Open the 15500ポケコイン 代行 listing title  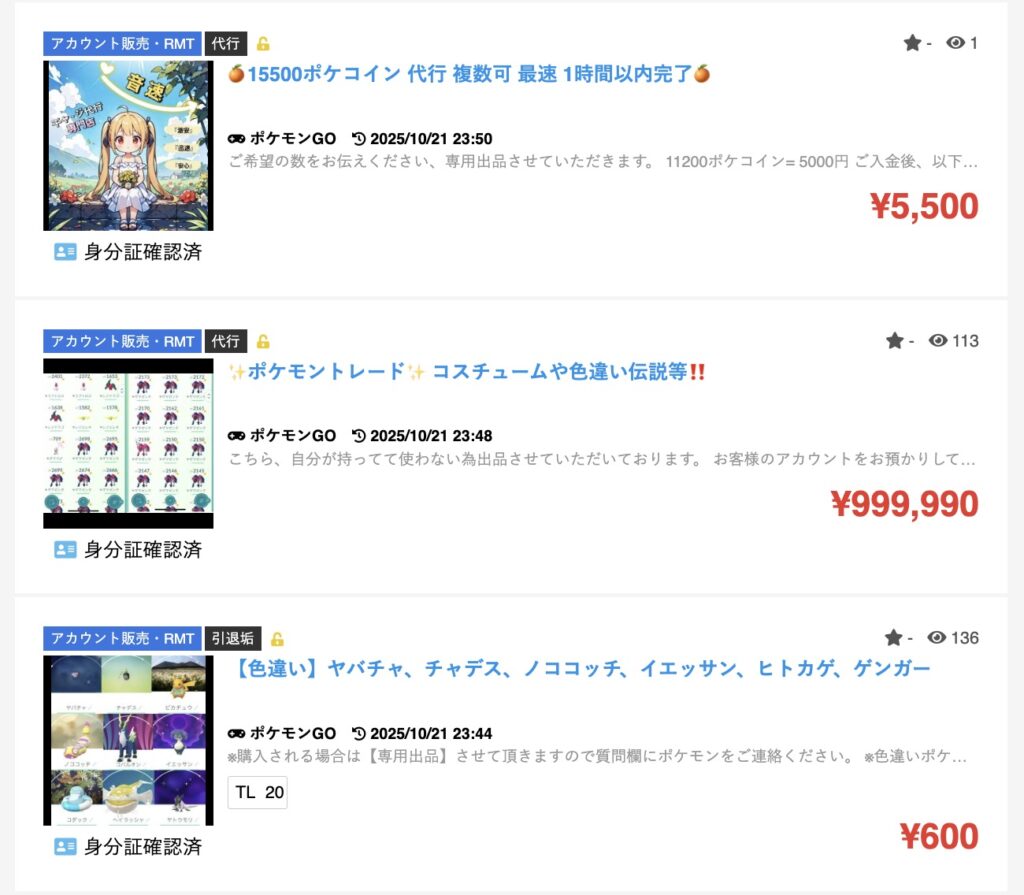(x=469, y=74)
